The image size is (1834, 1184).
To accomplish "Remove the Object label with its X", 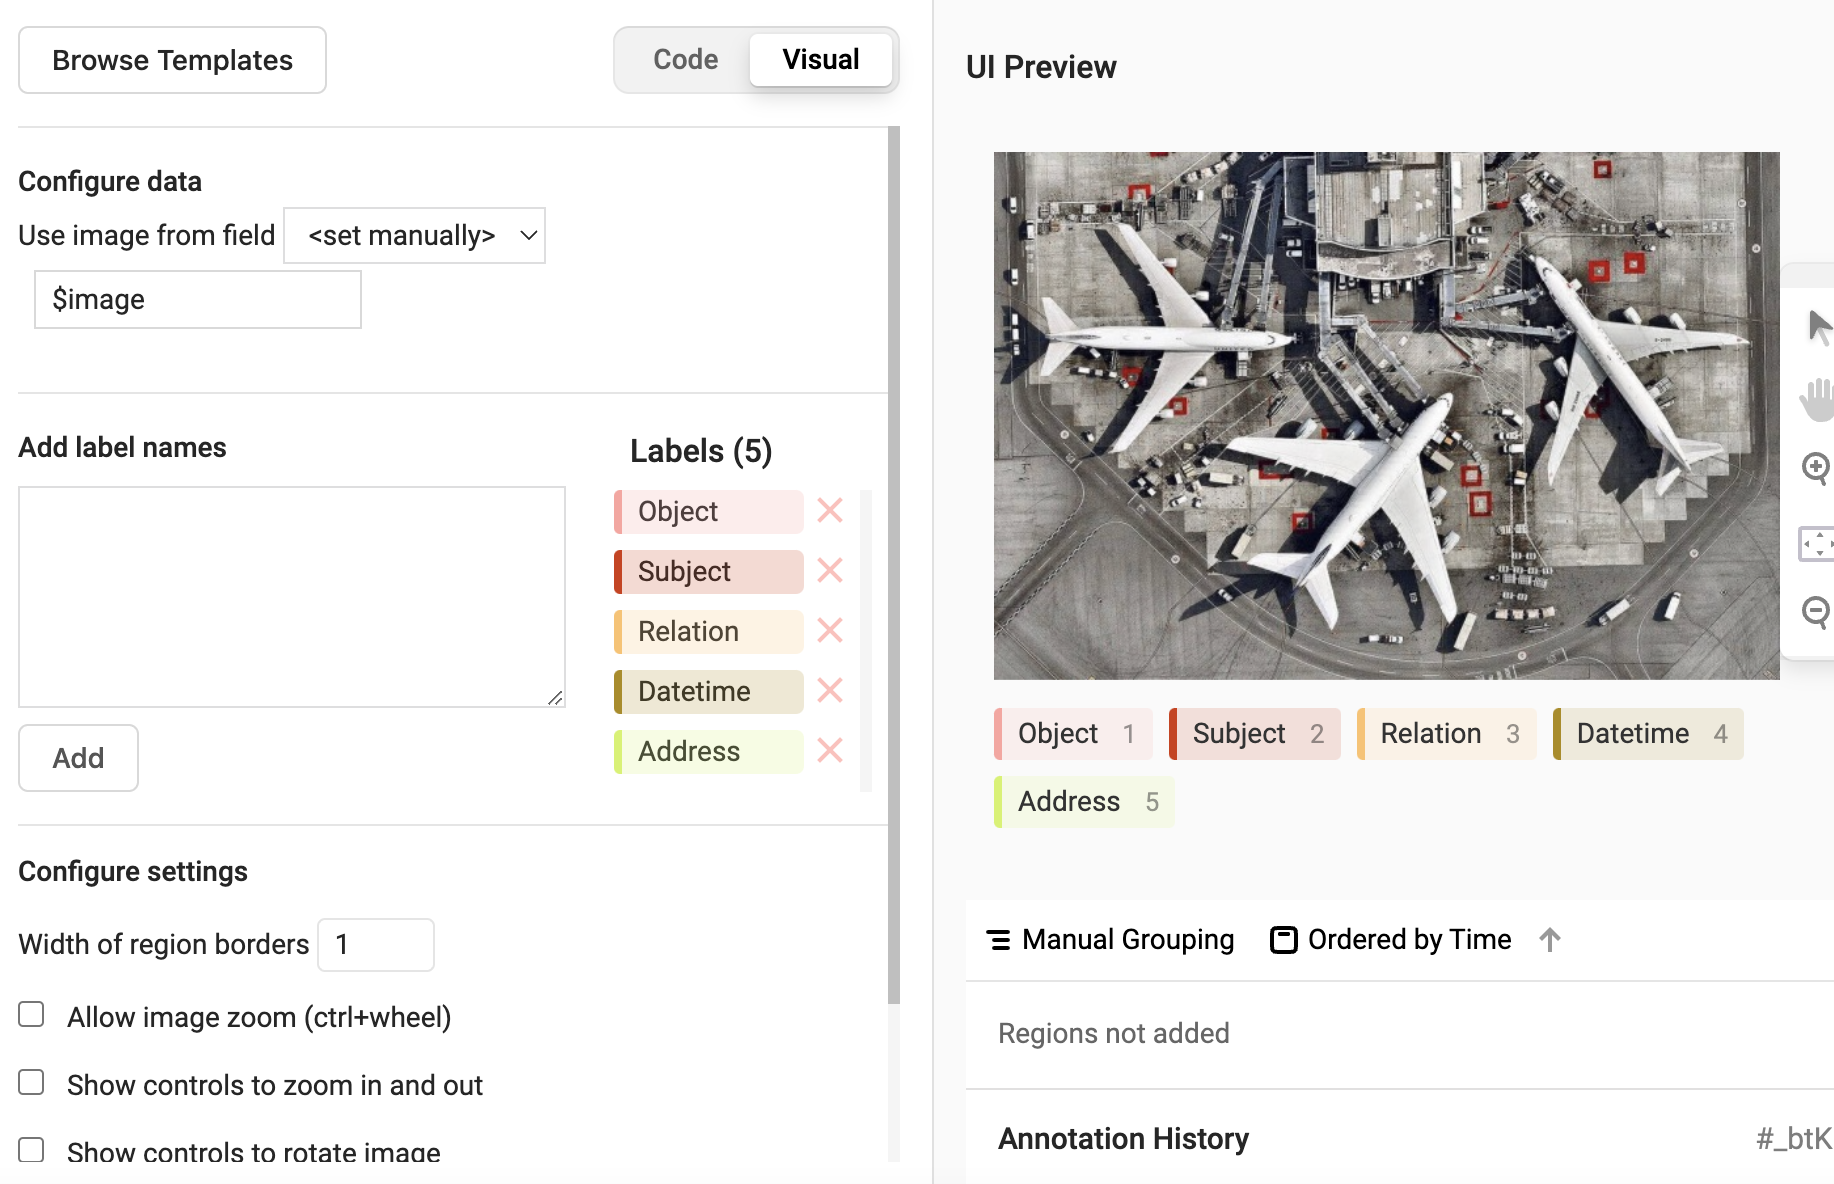I will (x=829, y=511).
